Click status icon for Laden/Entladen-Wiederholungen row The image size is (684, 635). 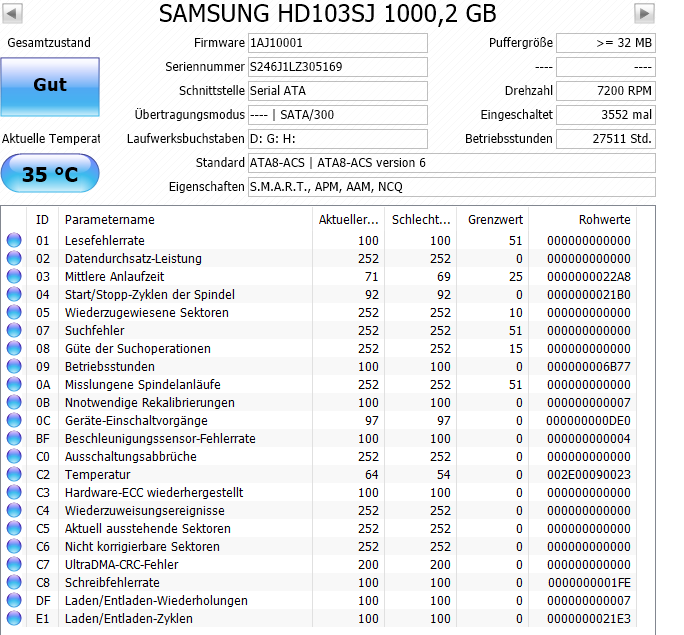[x=14, y=600]
